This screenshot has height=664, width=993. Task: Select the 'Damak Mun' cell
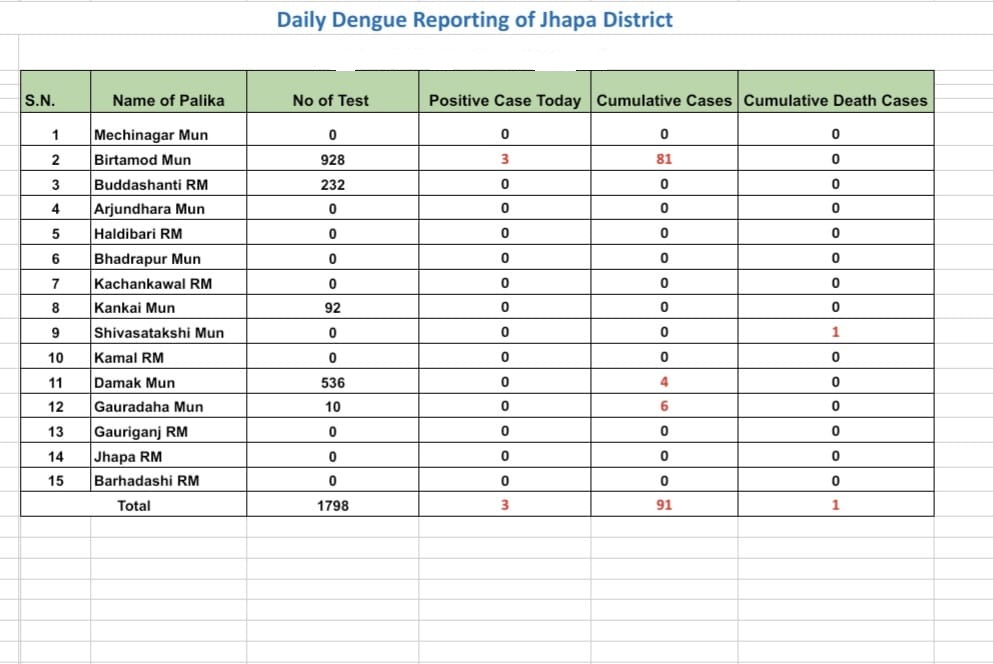[168, 382]
